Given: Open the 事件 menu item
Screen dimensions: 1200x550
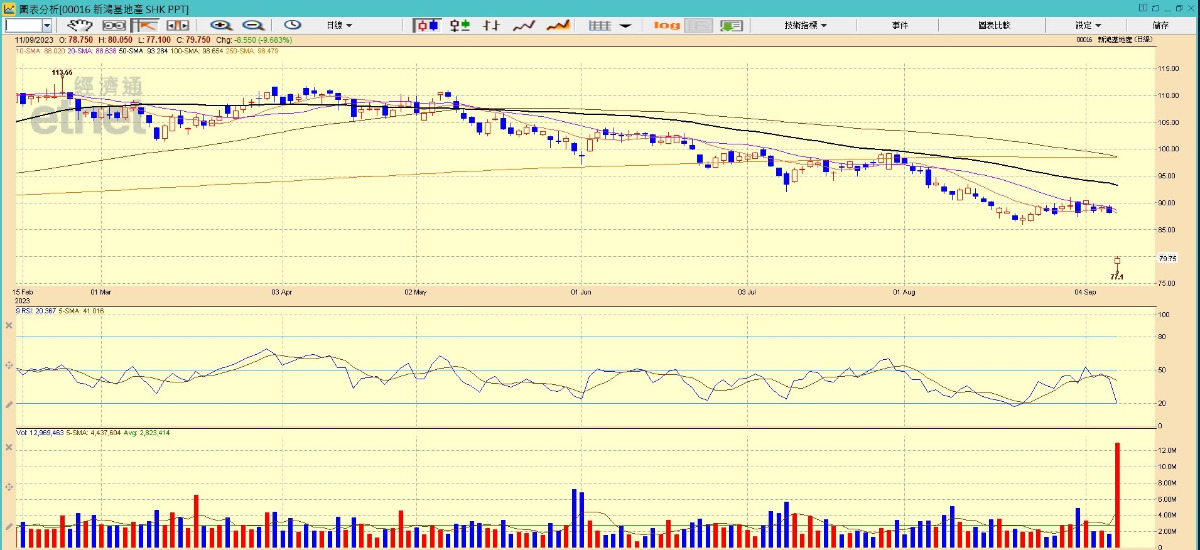Looking at the screenshot, I should [x=900, y=25].
